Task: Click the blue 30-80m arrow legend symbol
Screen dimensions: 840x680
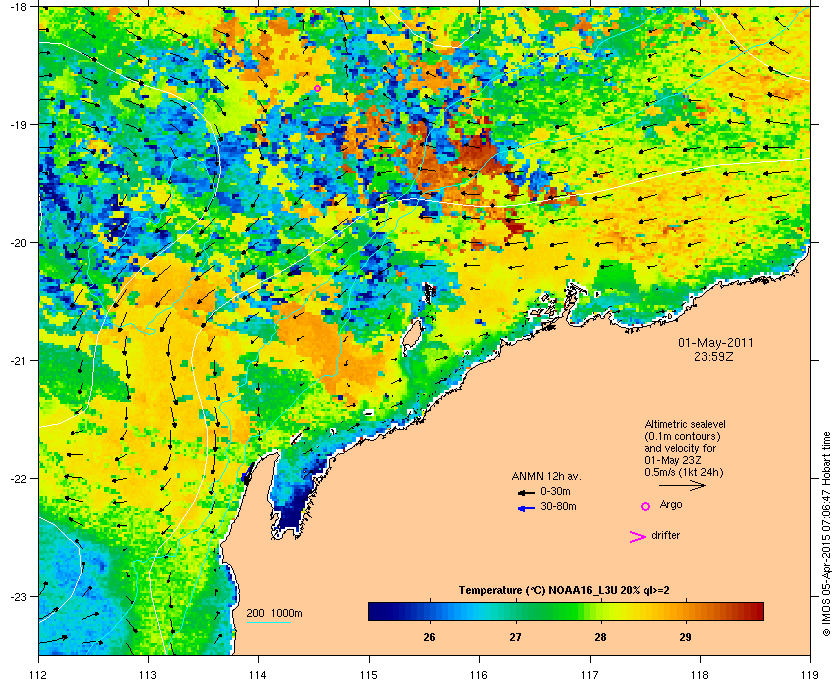Action: pos(526,508)
